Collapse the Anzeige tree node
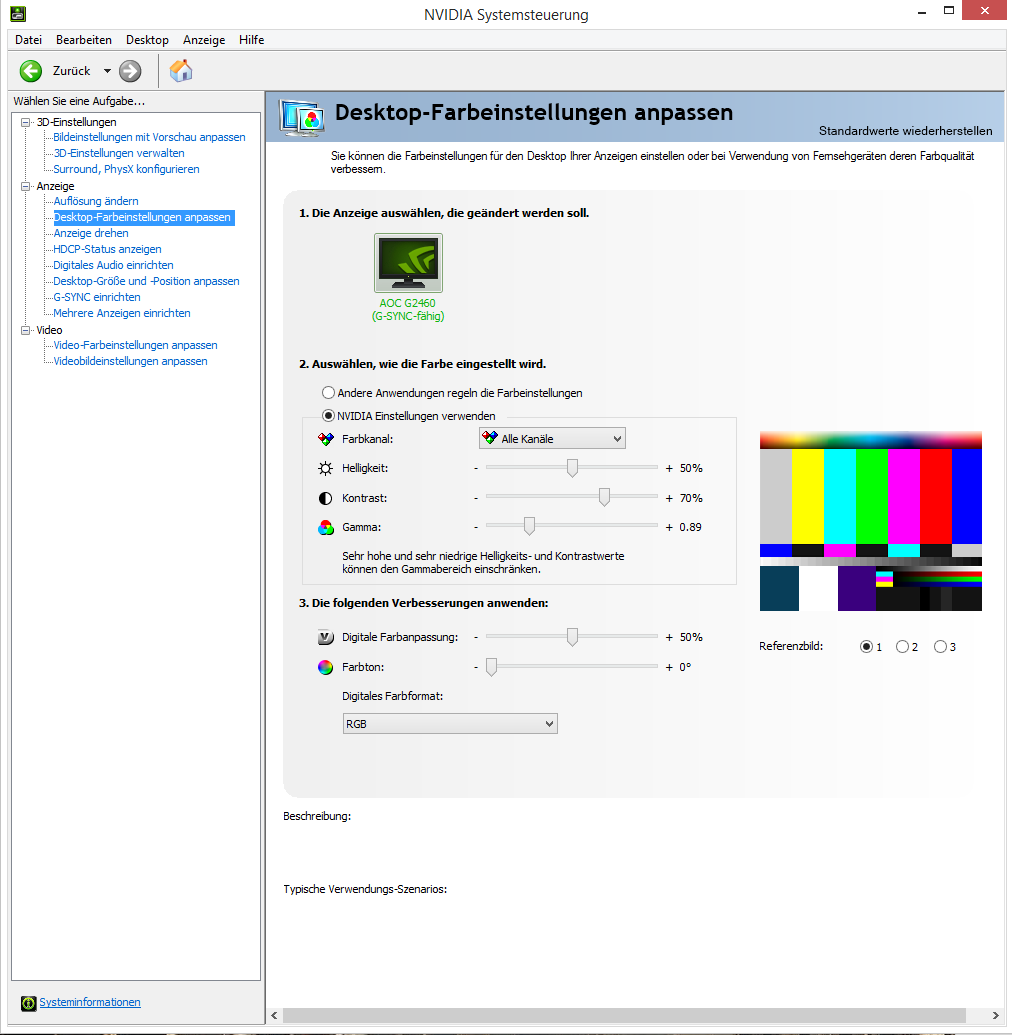 coord(25,186)
